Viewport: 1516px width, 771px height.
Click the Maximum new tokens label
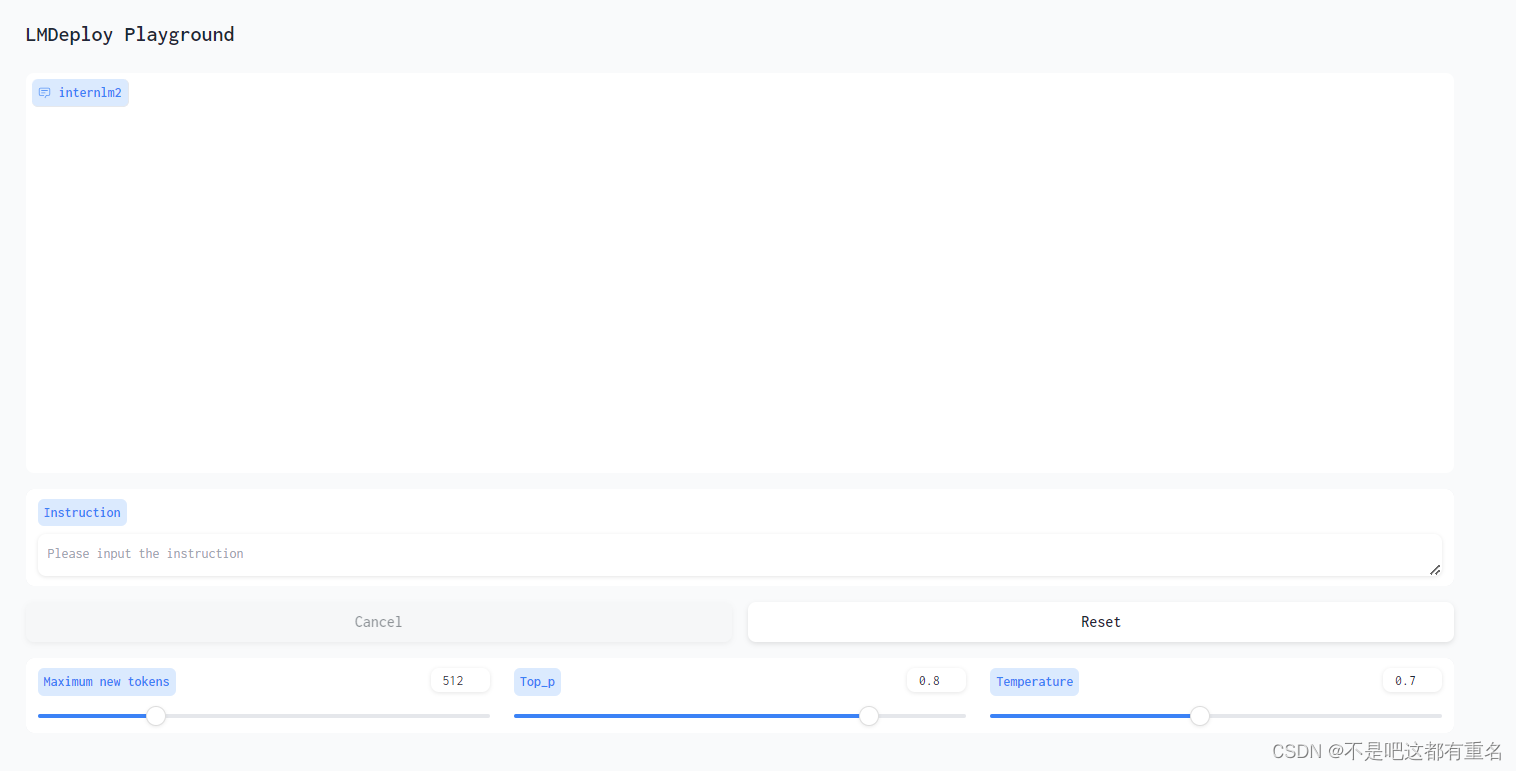107,682
